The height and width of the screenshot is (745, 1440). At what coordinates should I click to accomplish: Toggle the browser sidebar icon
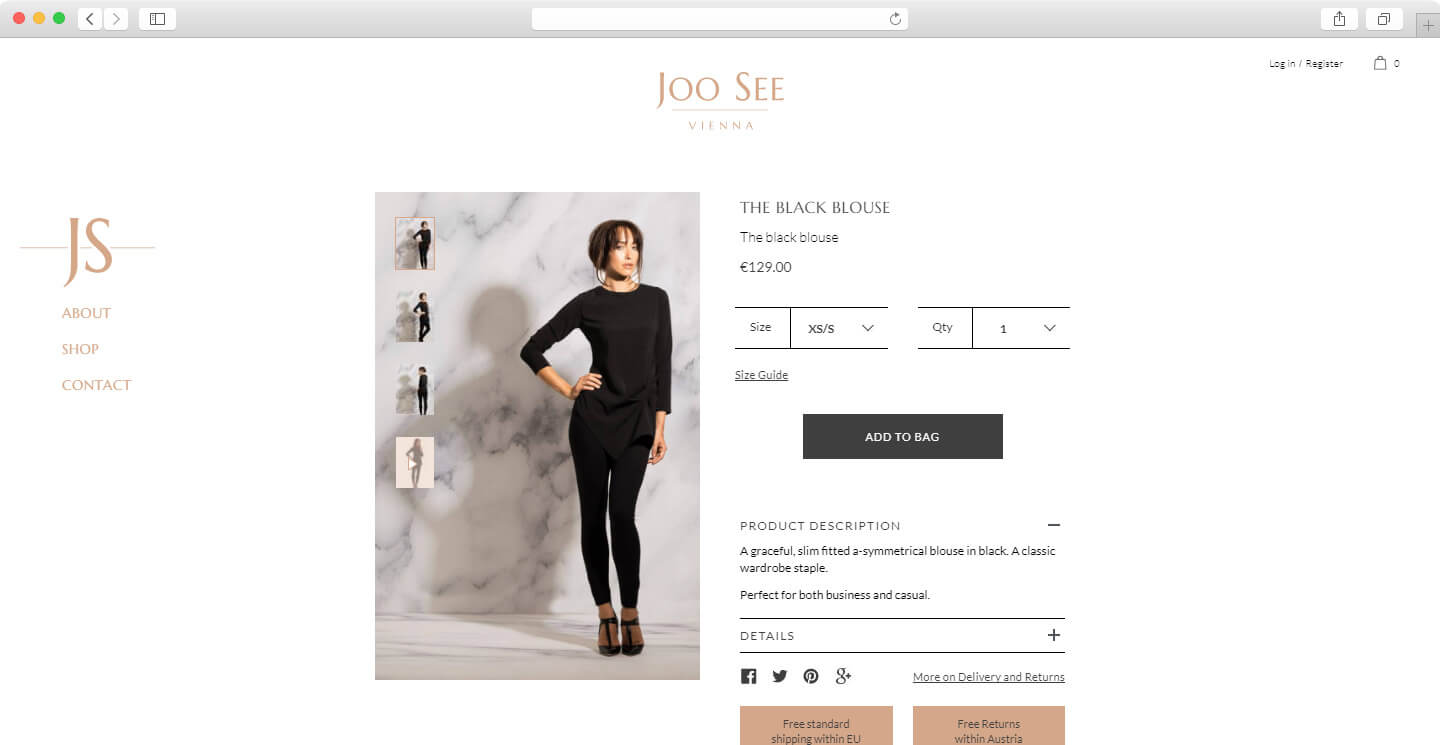click(157, 19)
